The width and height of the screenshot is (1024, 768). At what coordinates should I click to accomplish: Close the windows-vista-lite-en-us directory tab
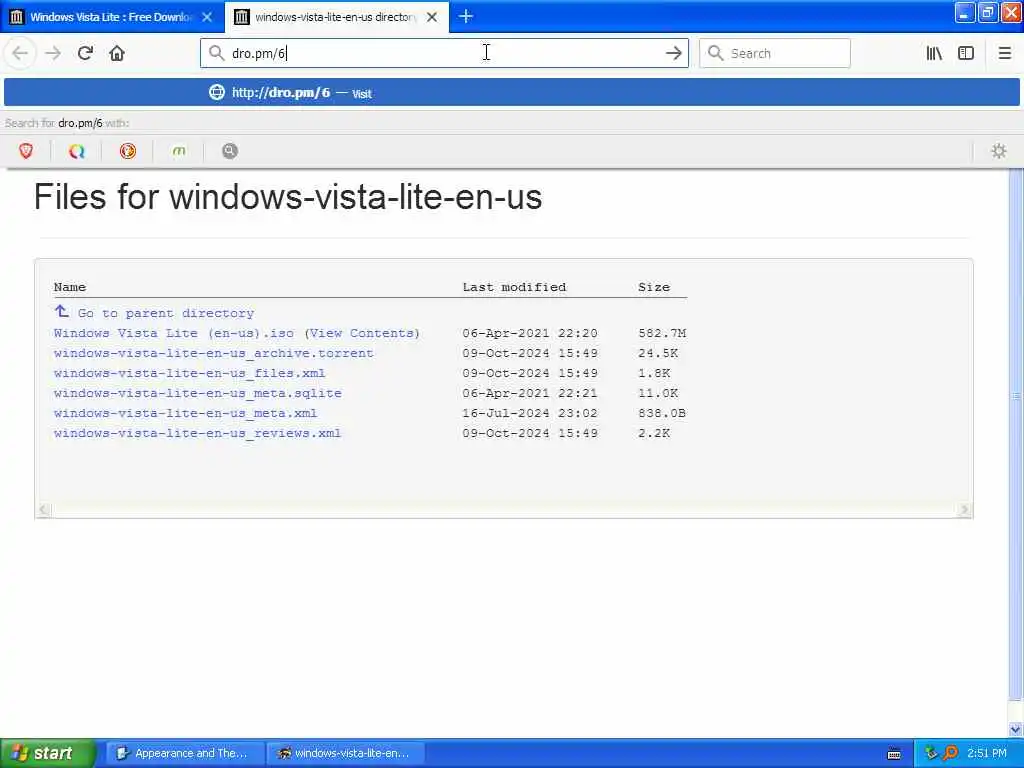tap(432, 17)
